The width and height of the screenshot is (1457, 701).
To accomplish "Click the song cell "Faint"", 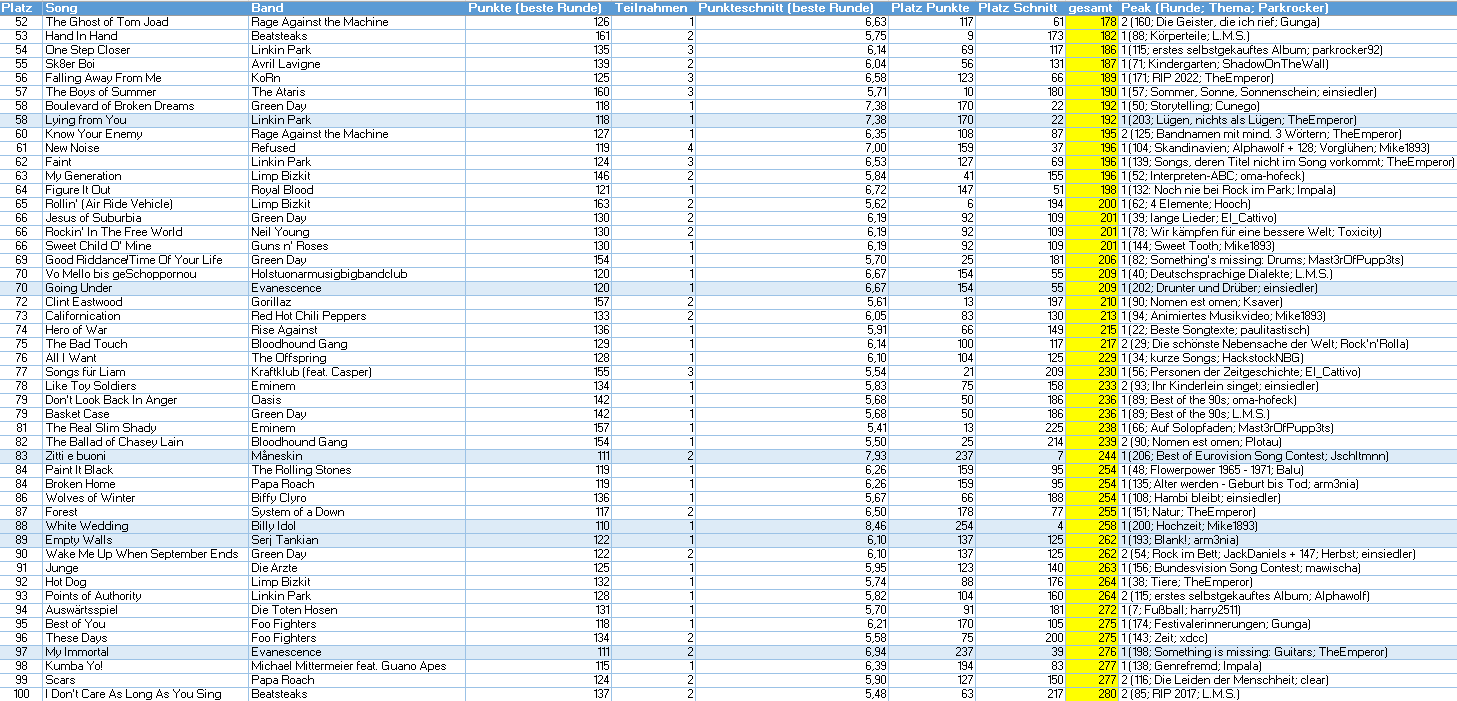I will (x=146, y=162).
